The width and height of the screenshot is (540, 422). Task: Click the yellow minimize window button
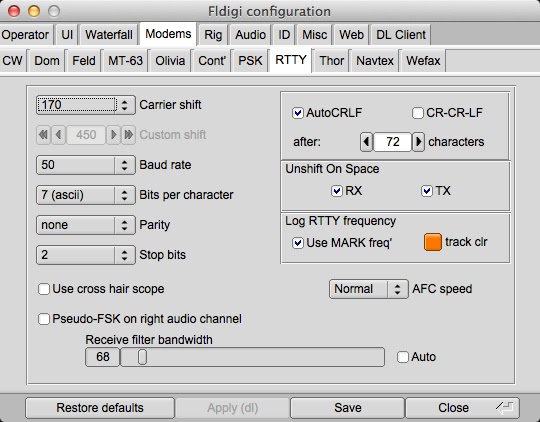click(34, 11)
